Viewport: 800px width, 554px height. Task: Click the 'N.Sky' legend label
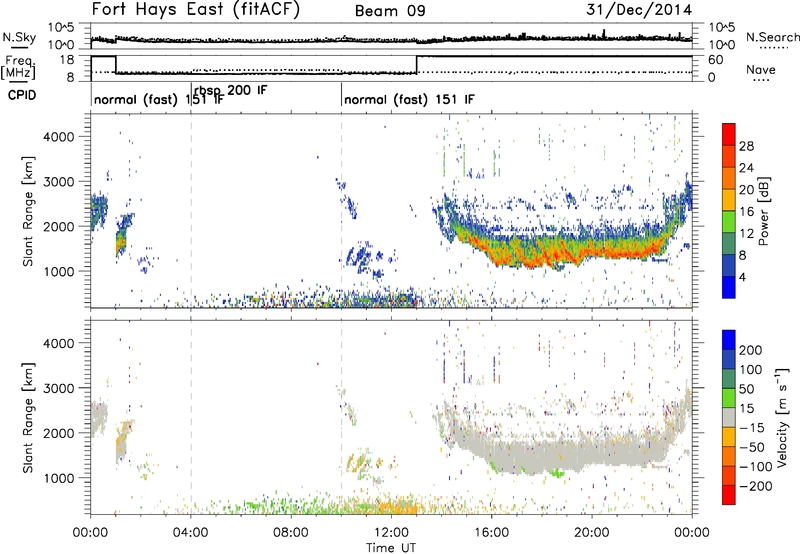point(19,37)
